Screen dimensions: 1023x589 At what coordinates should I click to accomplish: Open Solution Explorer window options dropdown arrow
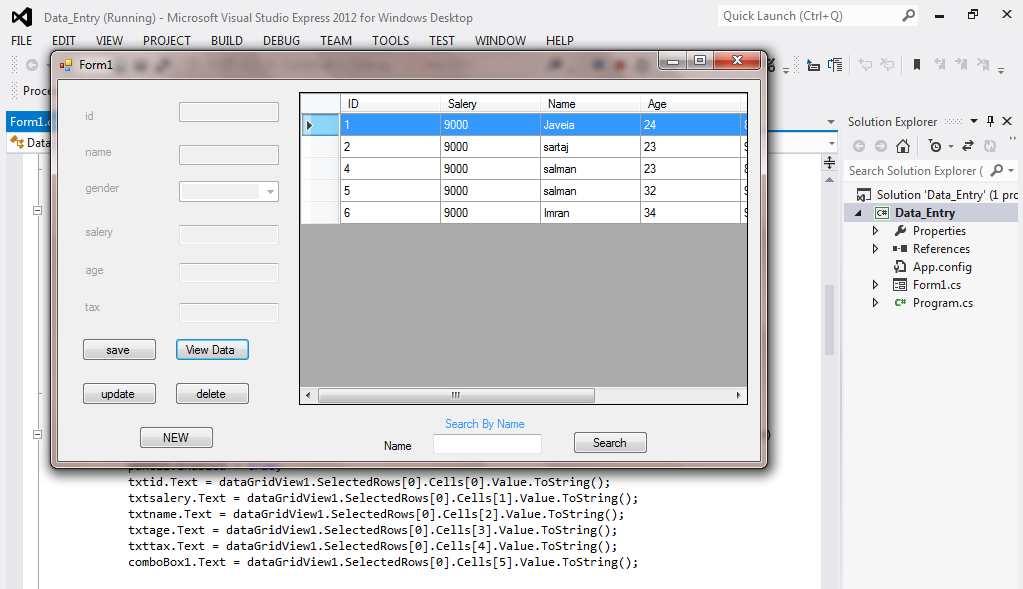[x=974, y=121]
